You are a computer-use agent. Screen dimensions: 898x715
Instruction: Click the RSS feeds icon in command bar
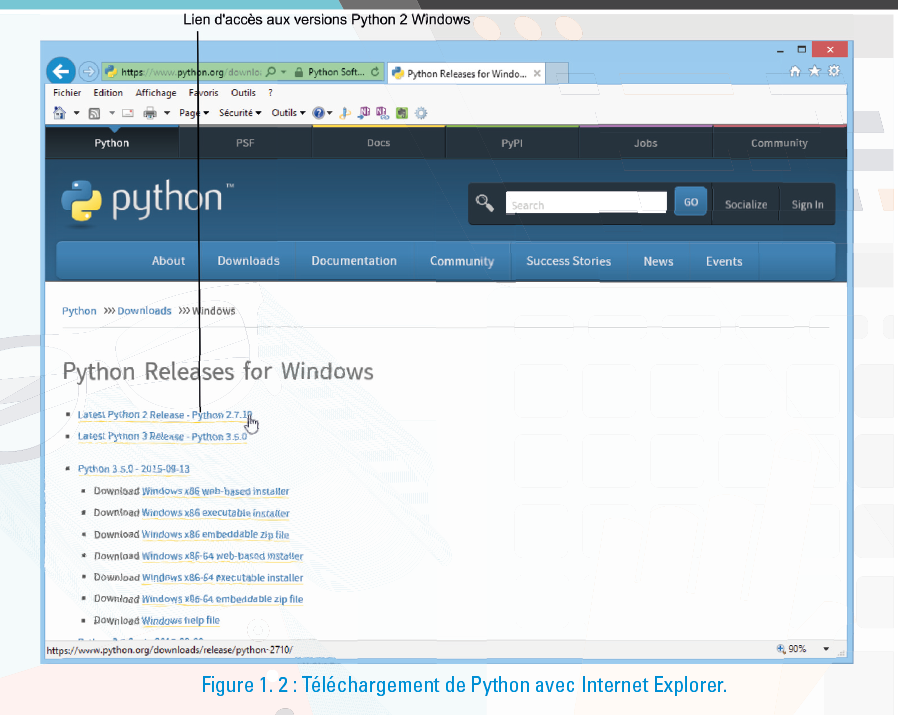[x=94, y=113]
